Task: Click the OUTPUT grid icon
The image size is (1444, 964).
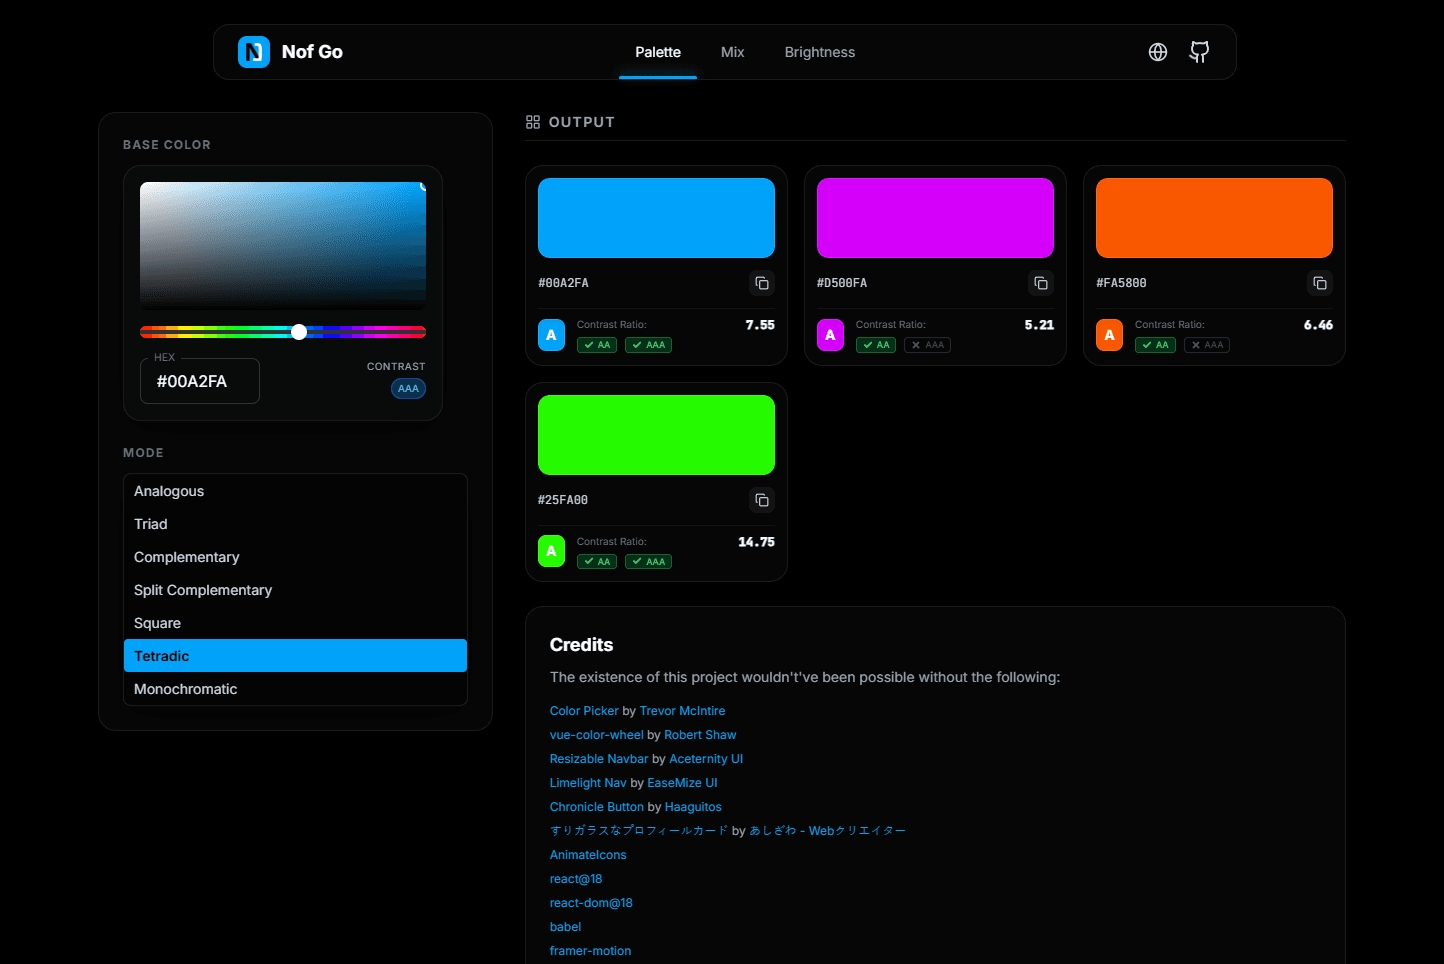Action: pyautogui.click(x=533, y=122)
